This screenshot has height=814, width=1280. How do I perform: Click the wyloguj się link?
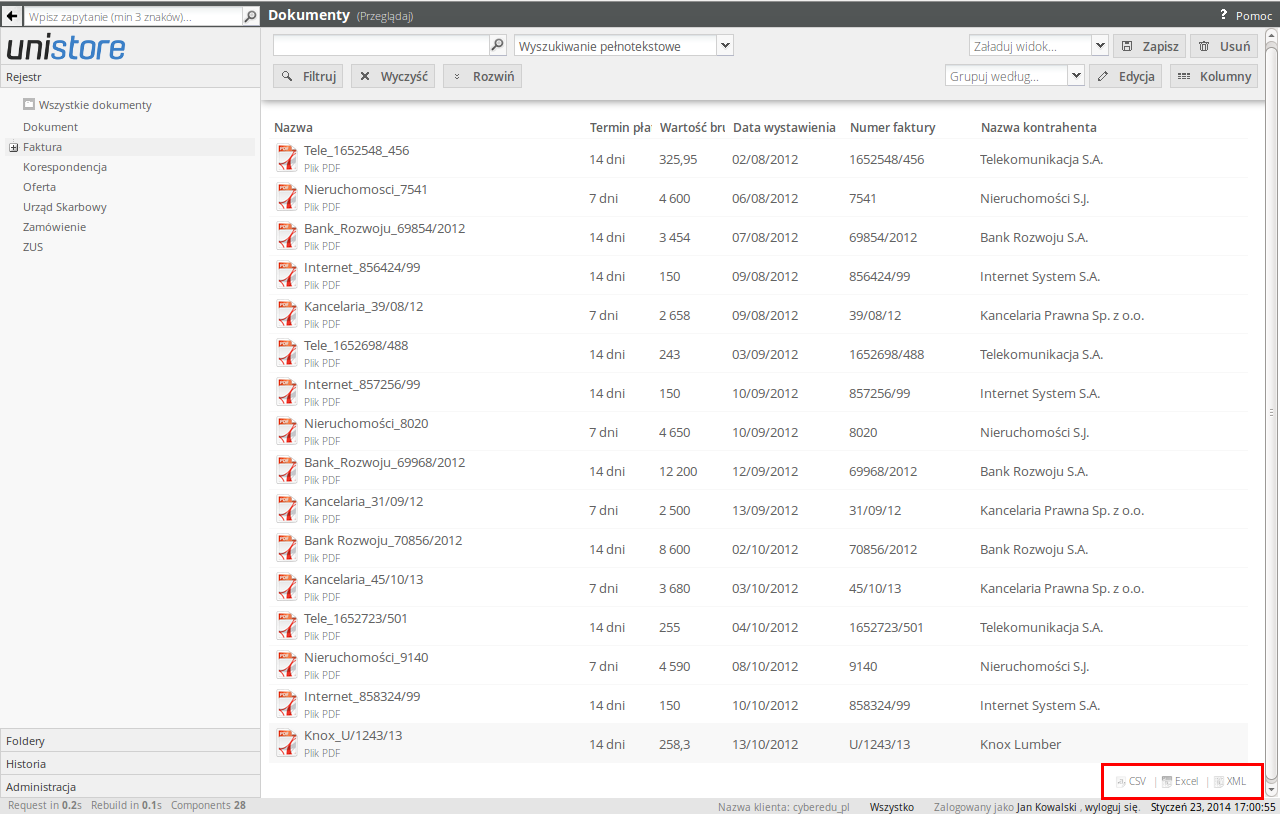coord(1110,807)
